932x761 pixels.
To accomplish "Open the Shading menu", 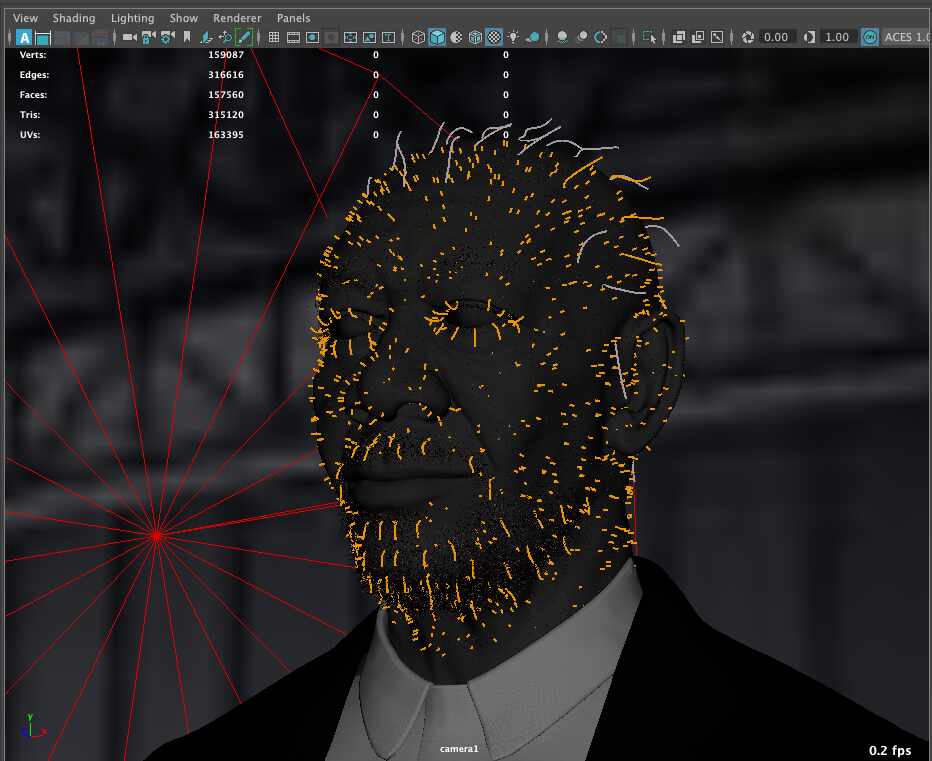I will (74, 18).
